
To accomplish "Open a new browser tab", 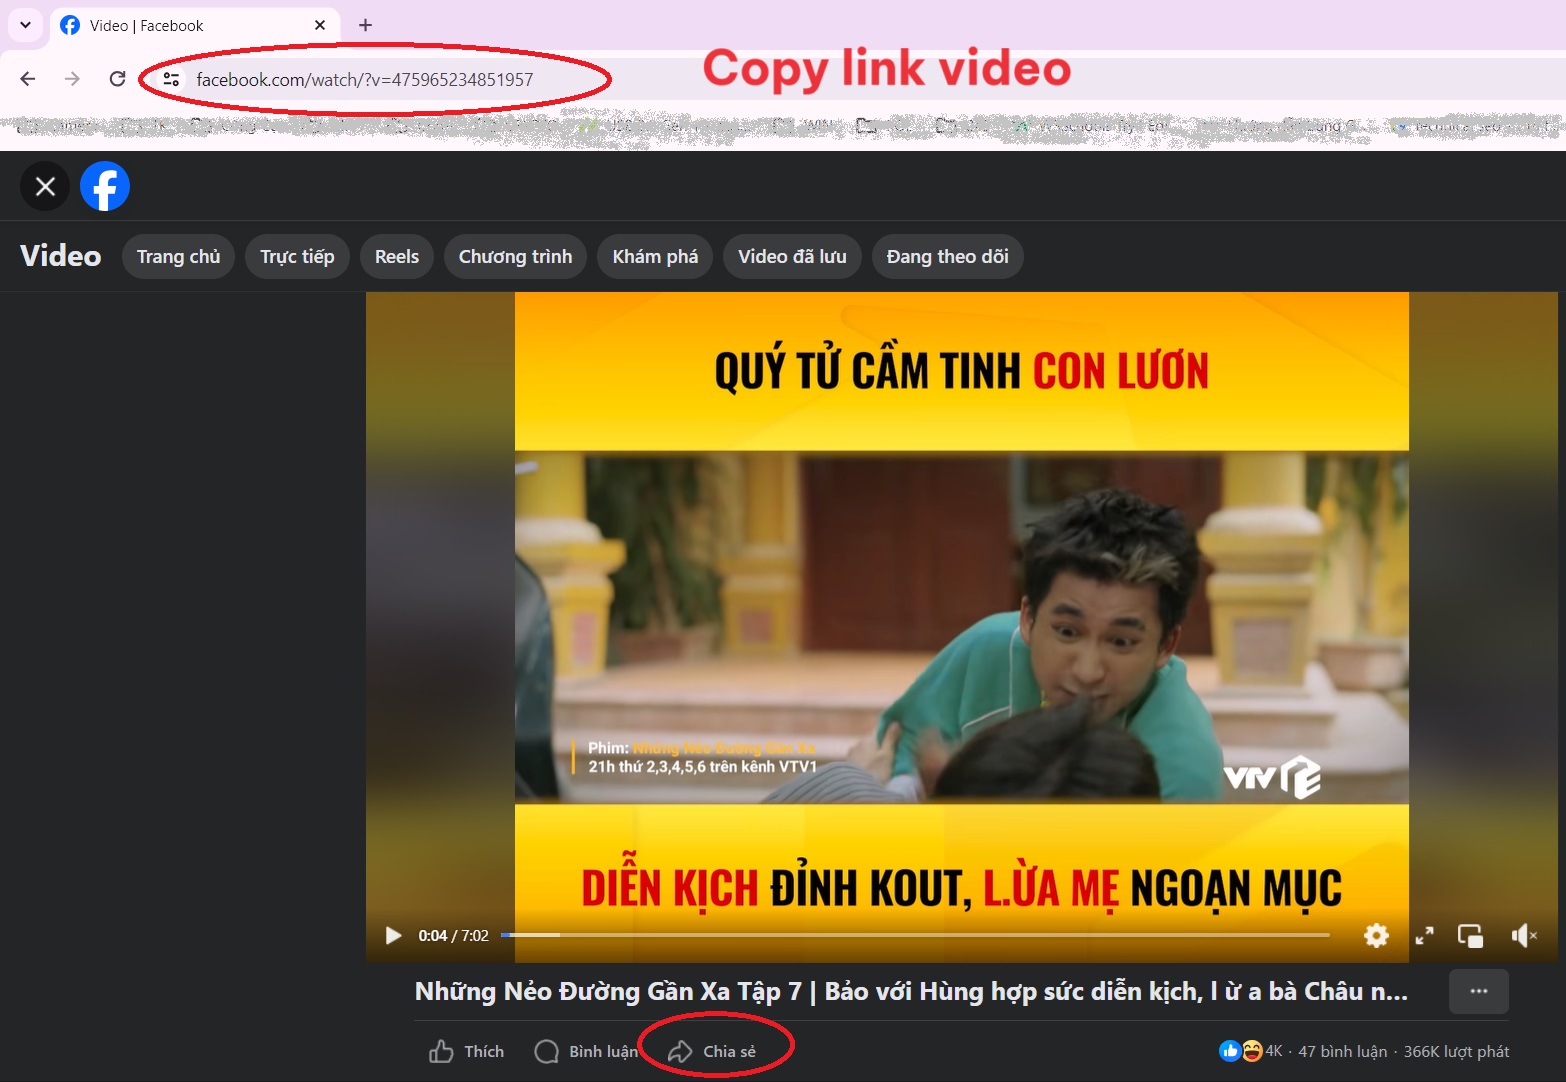I will [366, 25].
